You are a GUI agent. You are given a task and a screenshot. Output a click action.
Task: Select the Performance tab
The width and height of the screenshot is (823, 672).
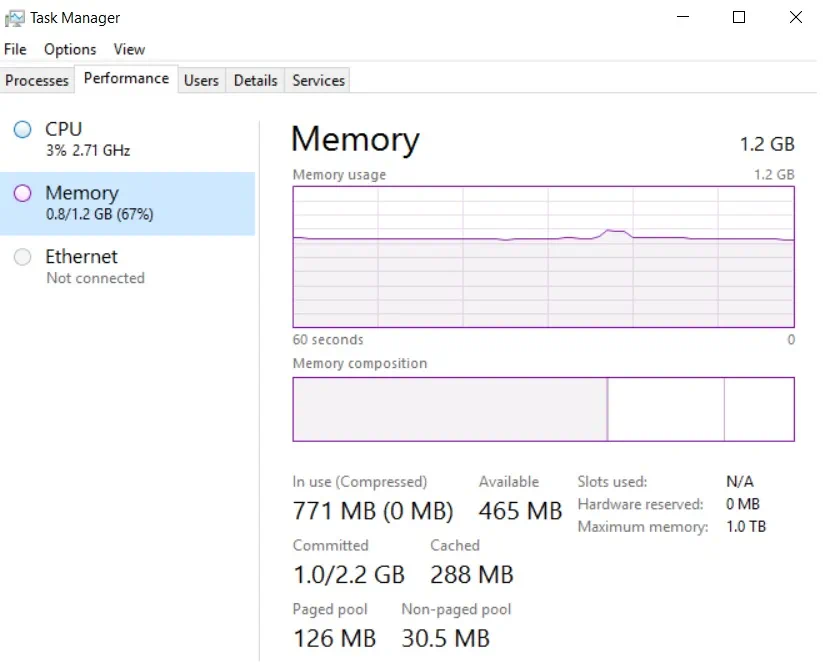point(126,79)
